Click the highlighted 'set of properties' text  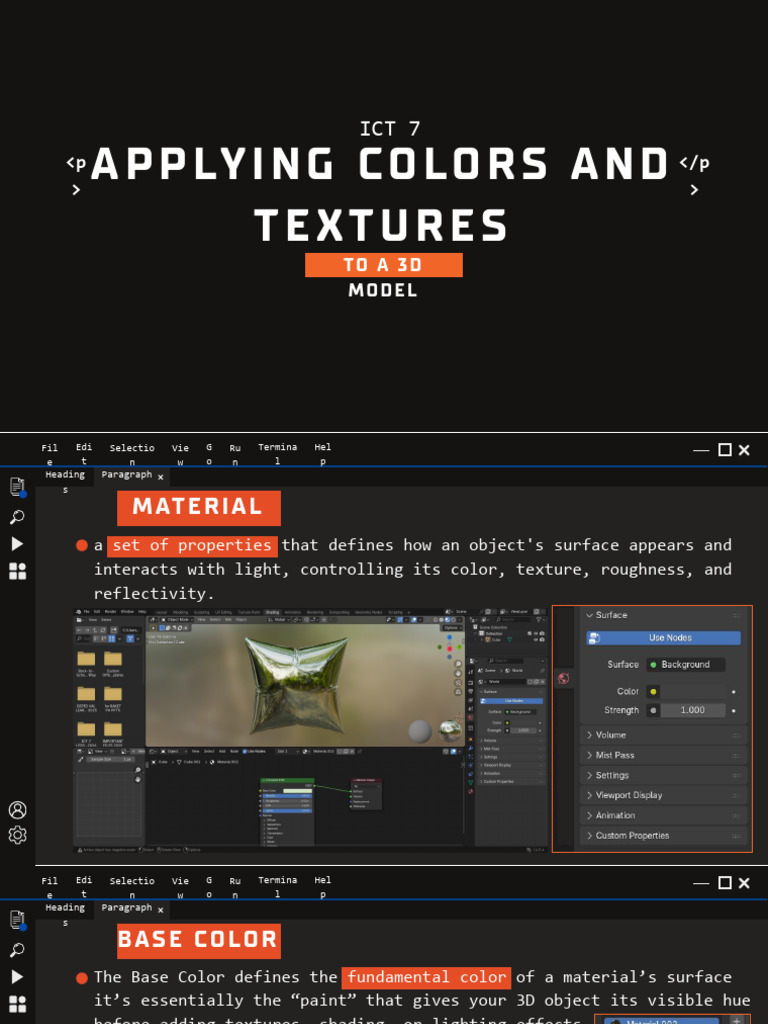pos(193,545)
